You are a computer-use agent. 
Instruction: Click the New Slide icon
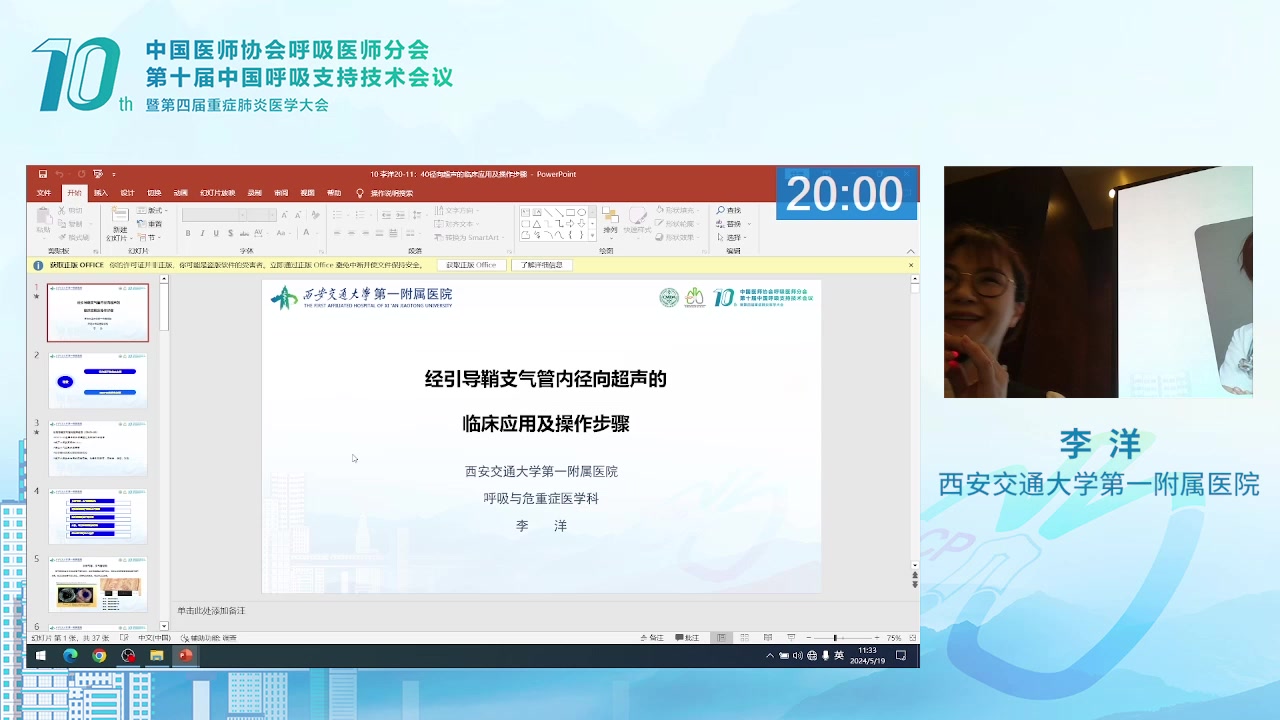(x=120, y=216)
